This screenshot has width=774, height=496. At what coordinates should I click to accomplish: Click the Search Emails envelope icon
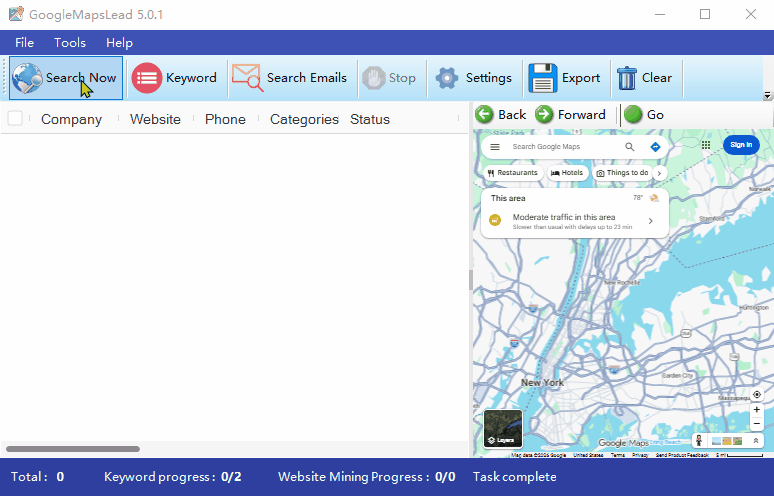[x=247, y=78]
